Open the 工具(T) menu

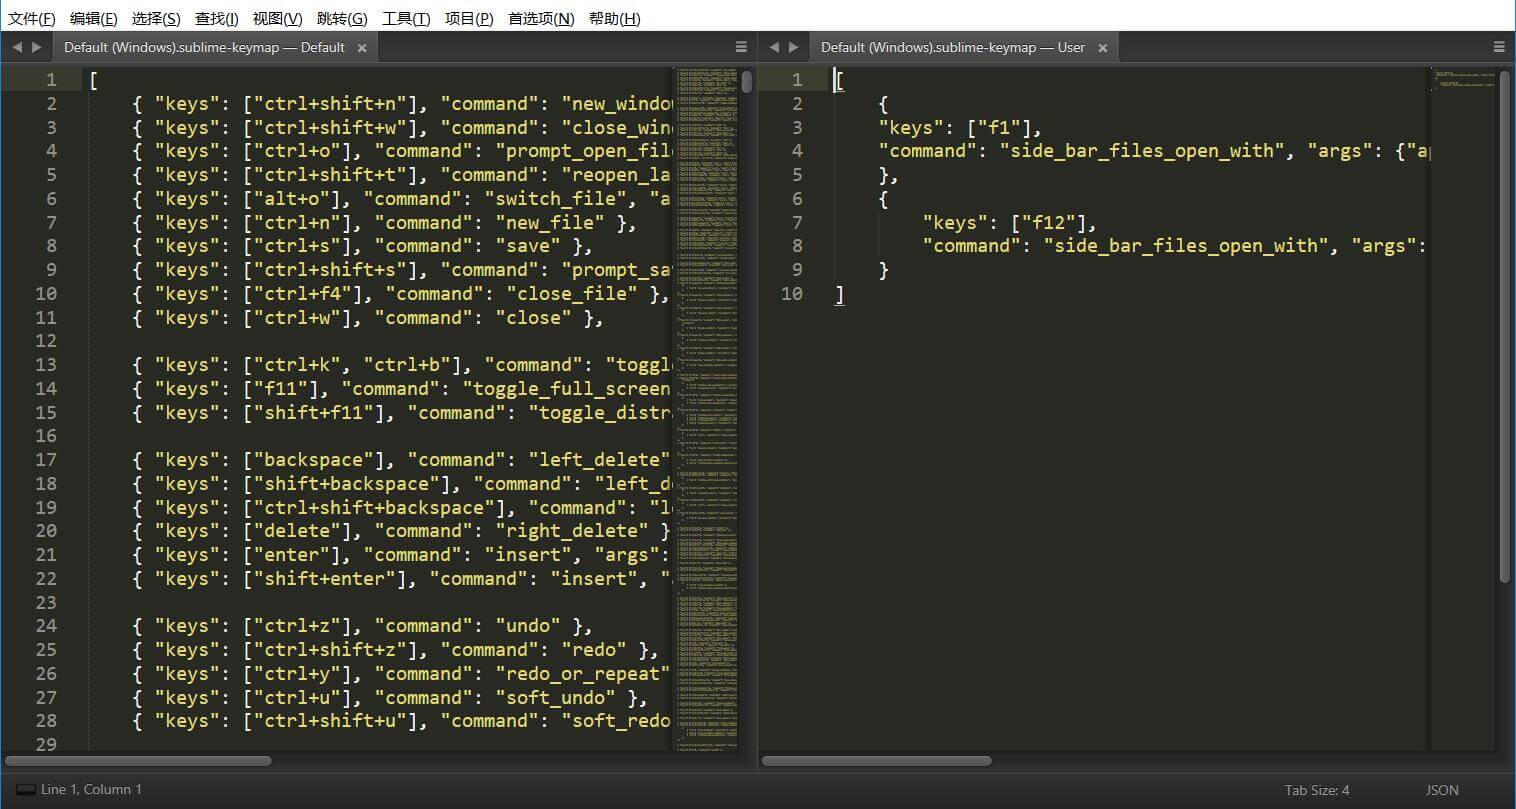click(x=406, y=18)
